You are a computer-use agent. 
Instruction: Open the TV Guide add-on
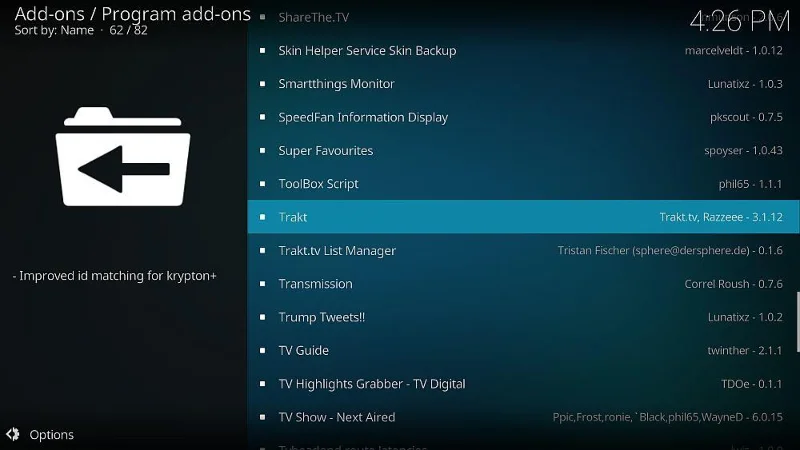click(x=523, y=351)
